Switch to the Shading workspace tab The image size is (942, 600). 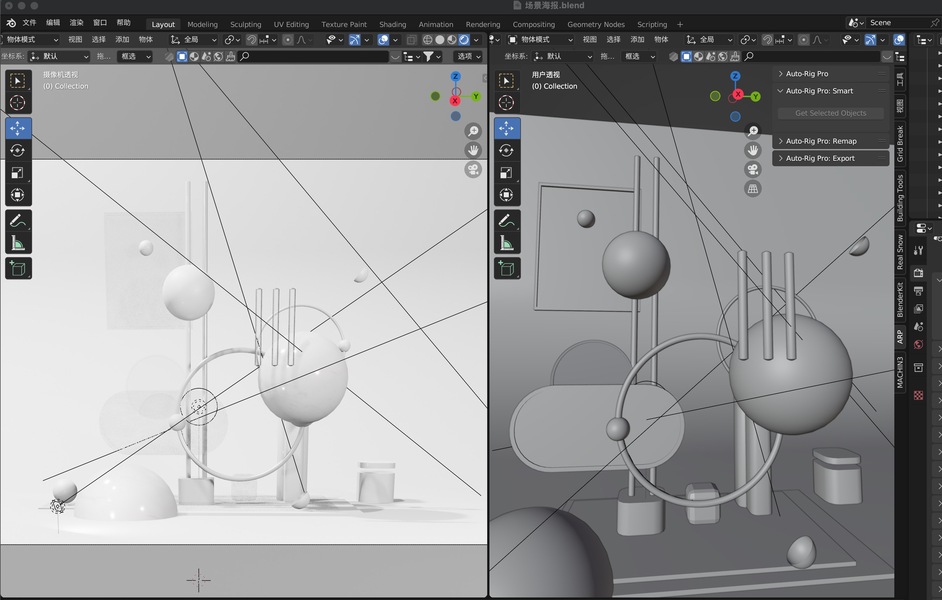click(392, 25)
